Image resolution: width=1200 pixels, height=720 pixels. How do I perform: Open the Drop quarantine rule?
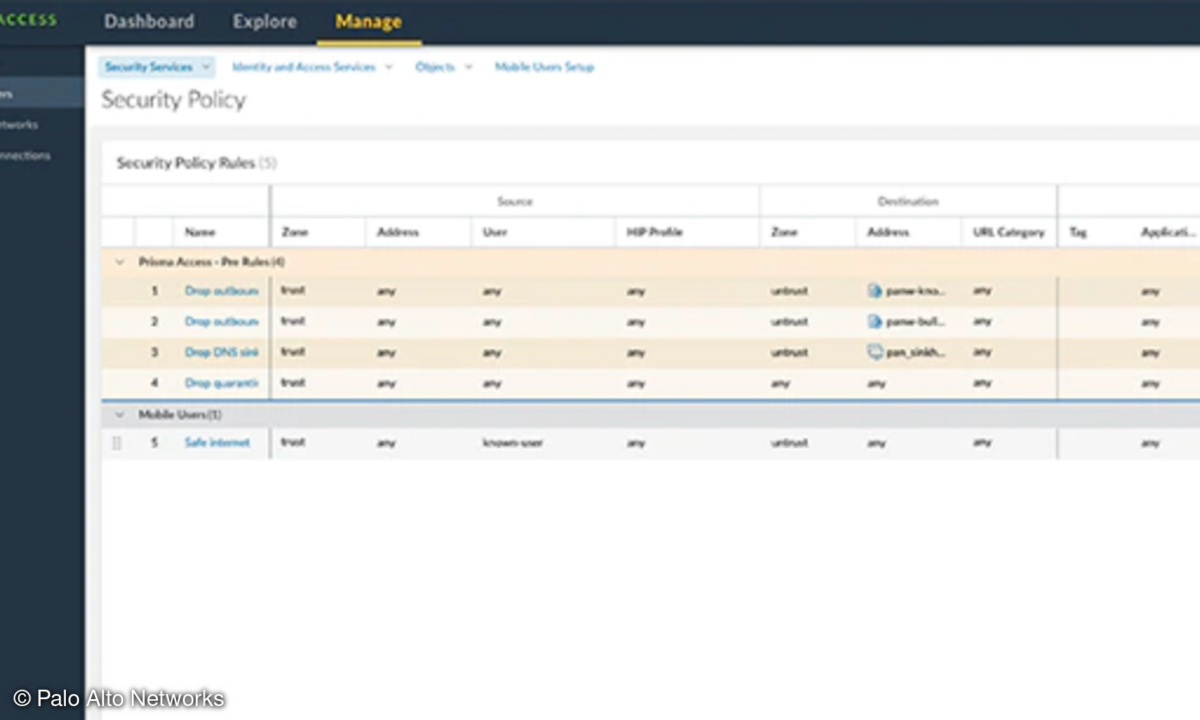pyautogui.click(x=221, y=383)
